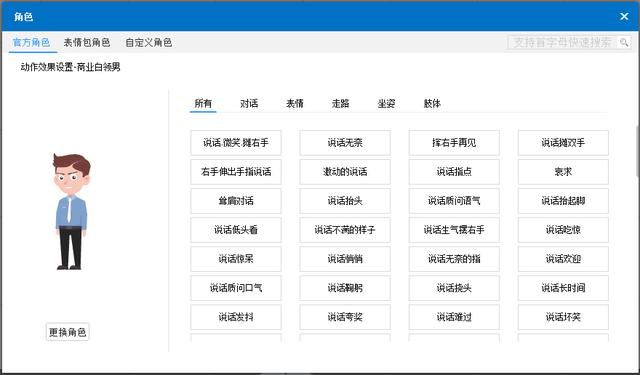Choose the 右手伸出手指说话 action
Viewport: 640px width, 375px height.
tap(236, 172)
